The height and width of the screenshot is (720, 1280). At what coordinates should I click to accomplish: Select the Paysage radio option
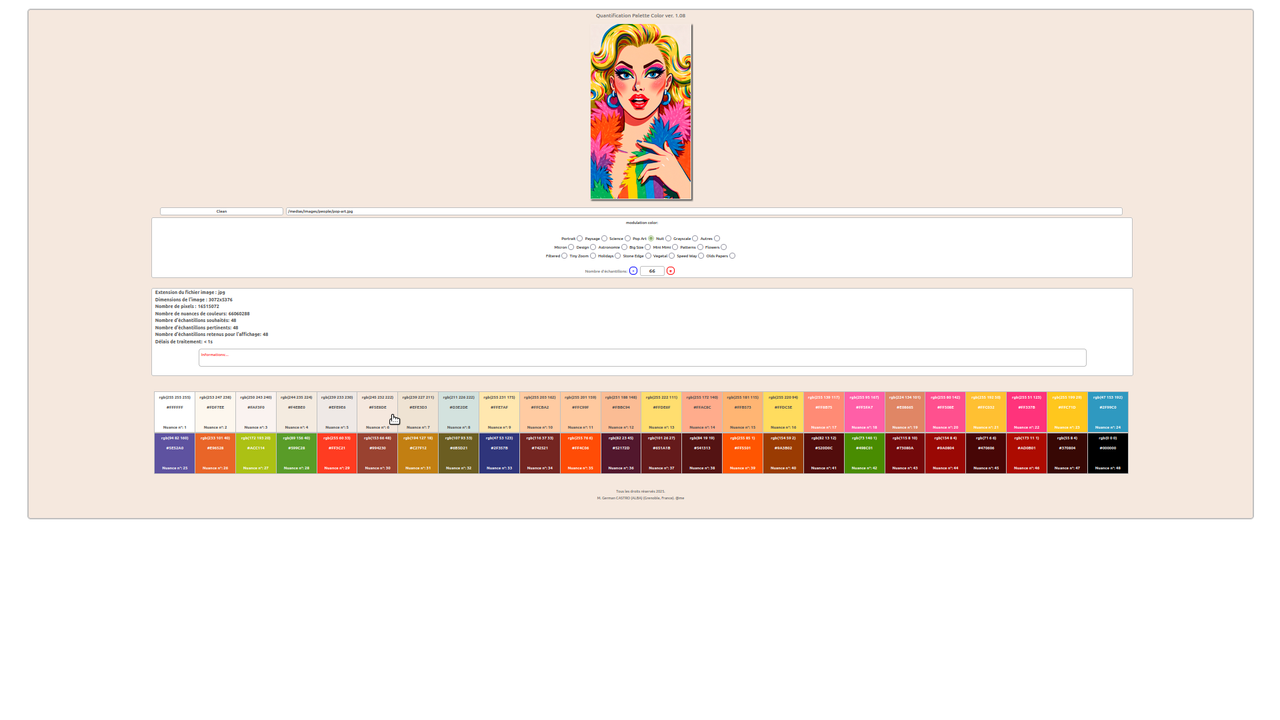tap(604, 239)
